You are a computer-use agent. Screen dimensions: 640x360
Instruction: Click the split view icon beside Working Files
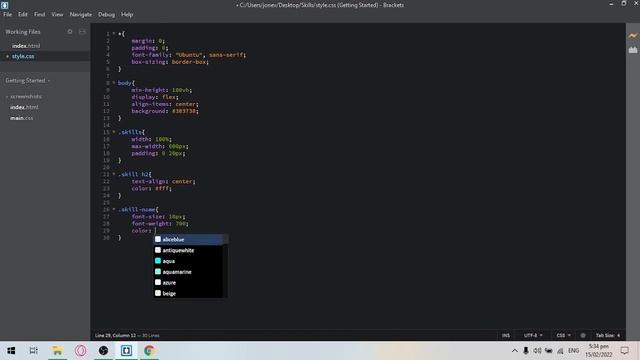click(x=82, y=31)
